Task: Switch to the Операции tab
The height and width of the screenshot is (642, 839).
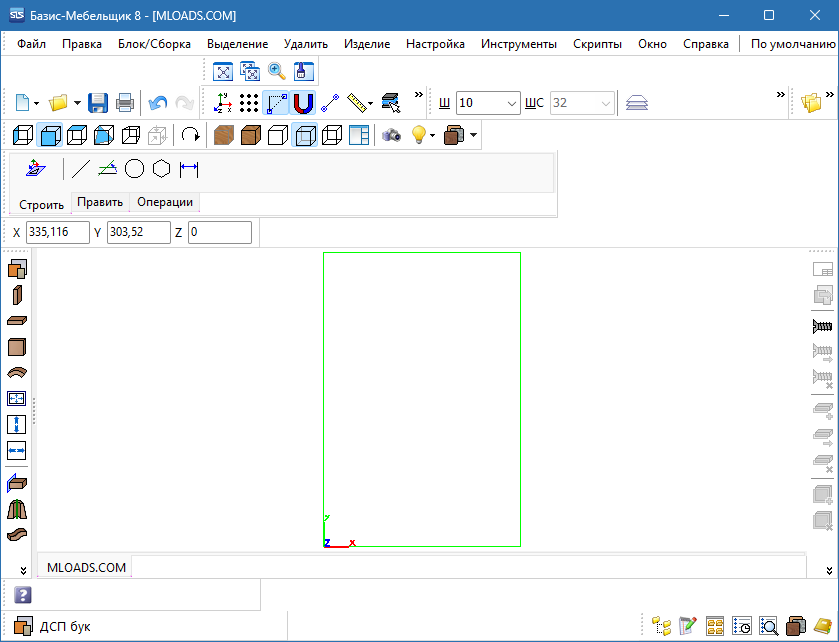Action: point(164,202)
